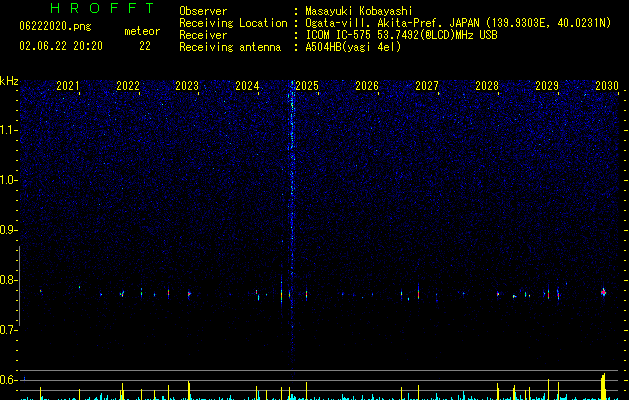Image resolution: width=629 pixels, height=400 pixels.
Task: Click the date stamp 02.06.22 20:20
Action: pos(61,46)
